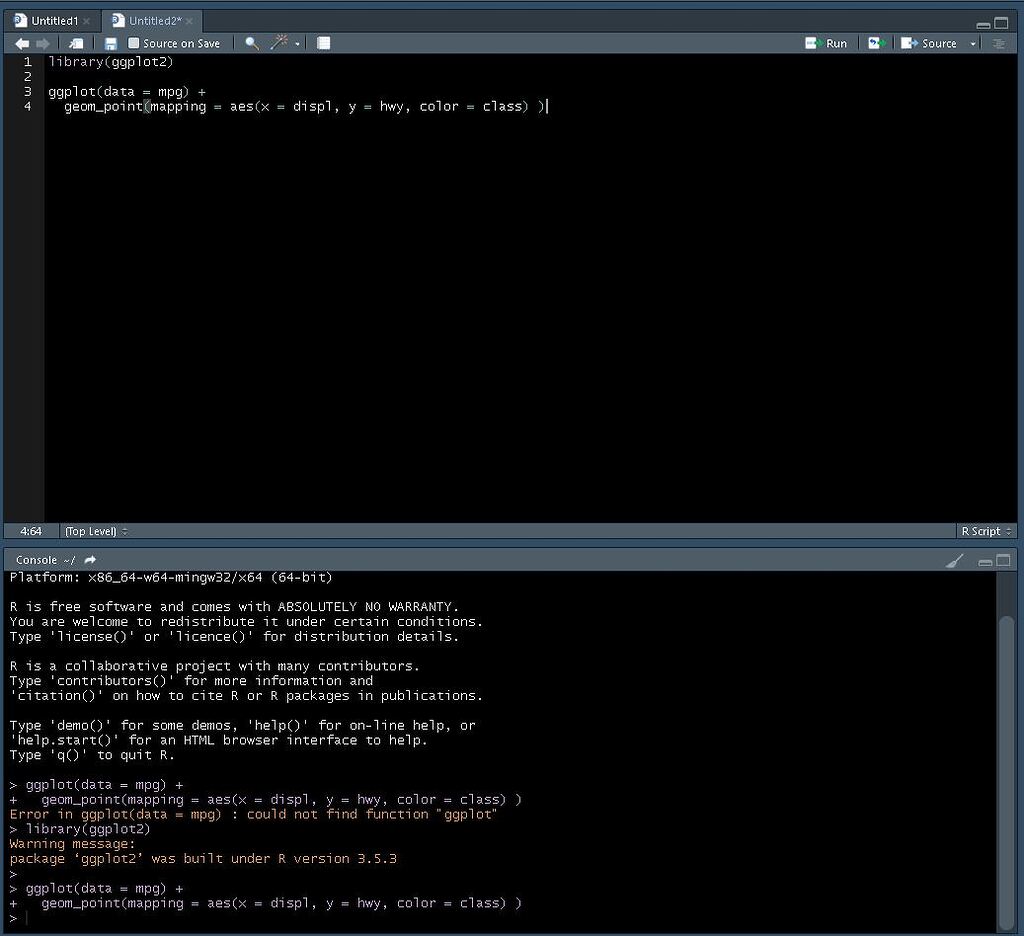
Task: Minimize the Console pane
Action: tap(985, 562)
